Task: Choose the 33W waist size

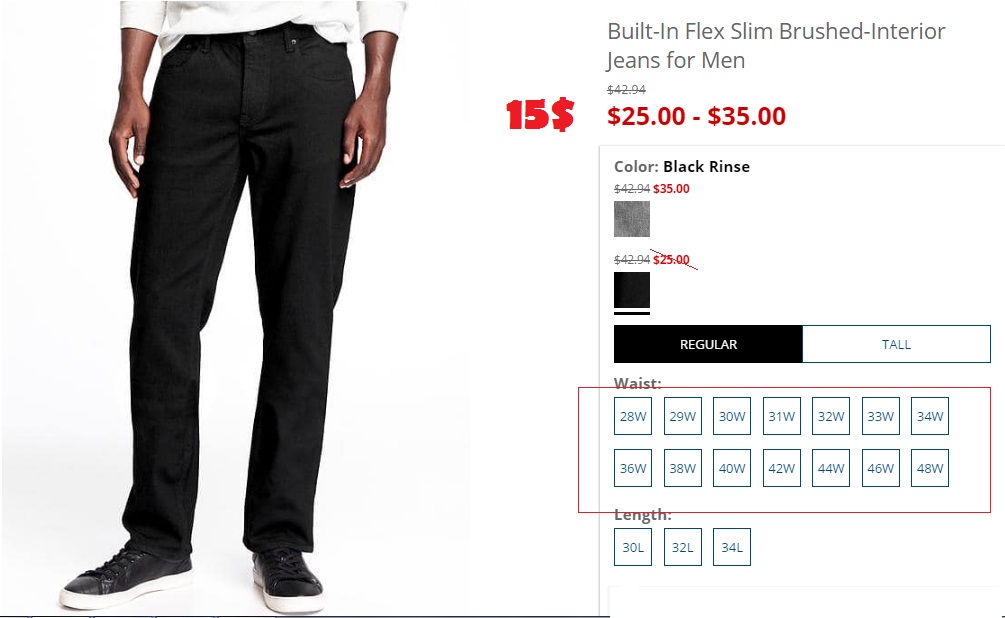Action: click(881, 416)
